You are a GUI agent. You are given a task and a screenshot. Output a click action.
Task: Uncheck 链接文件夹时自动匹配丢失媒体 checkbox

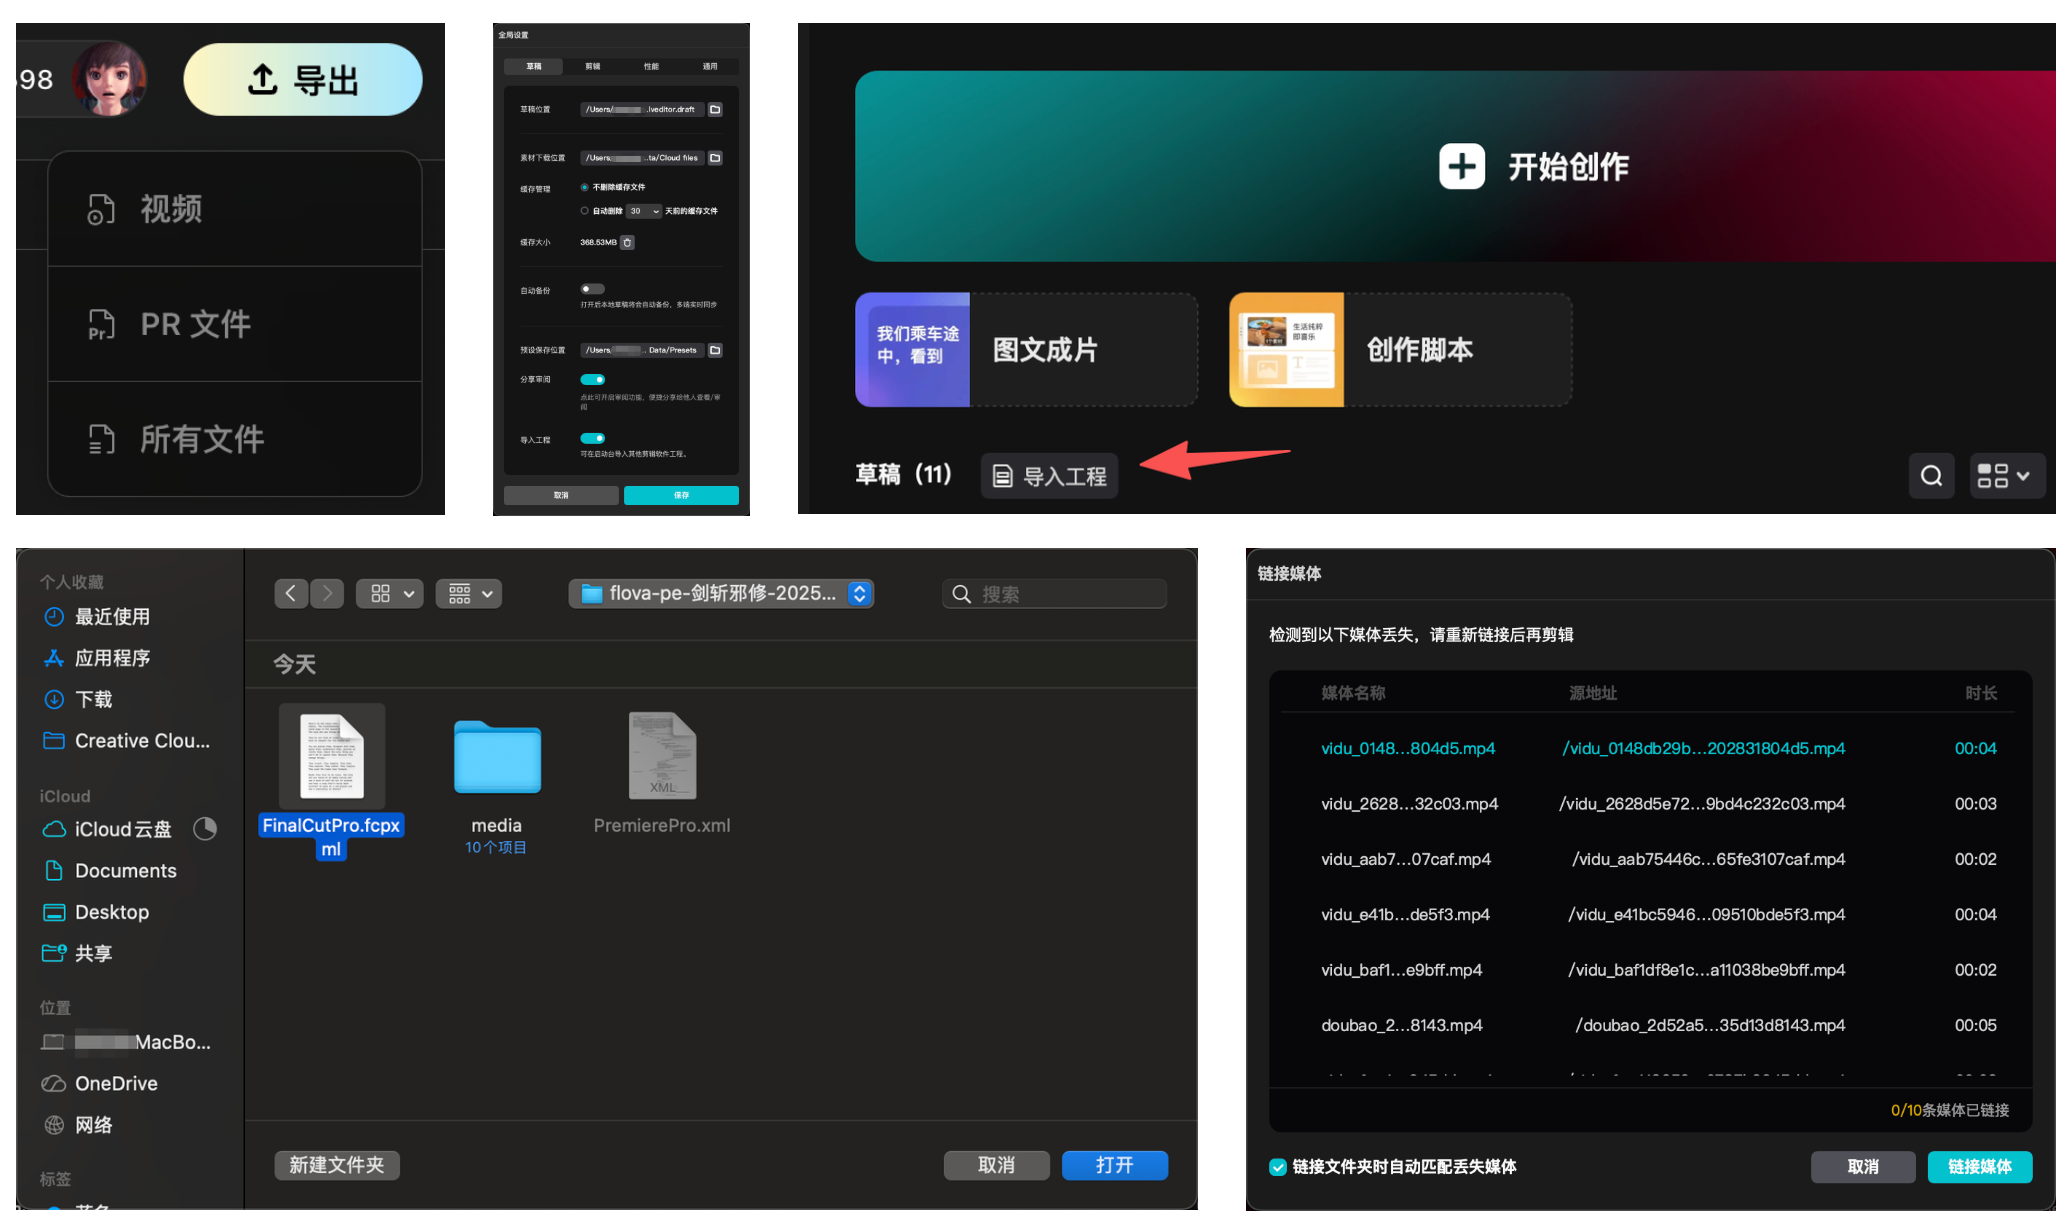1277,1166
